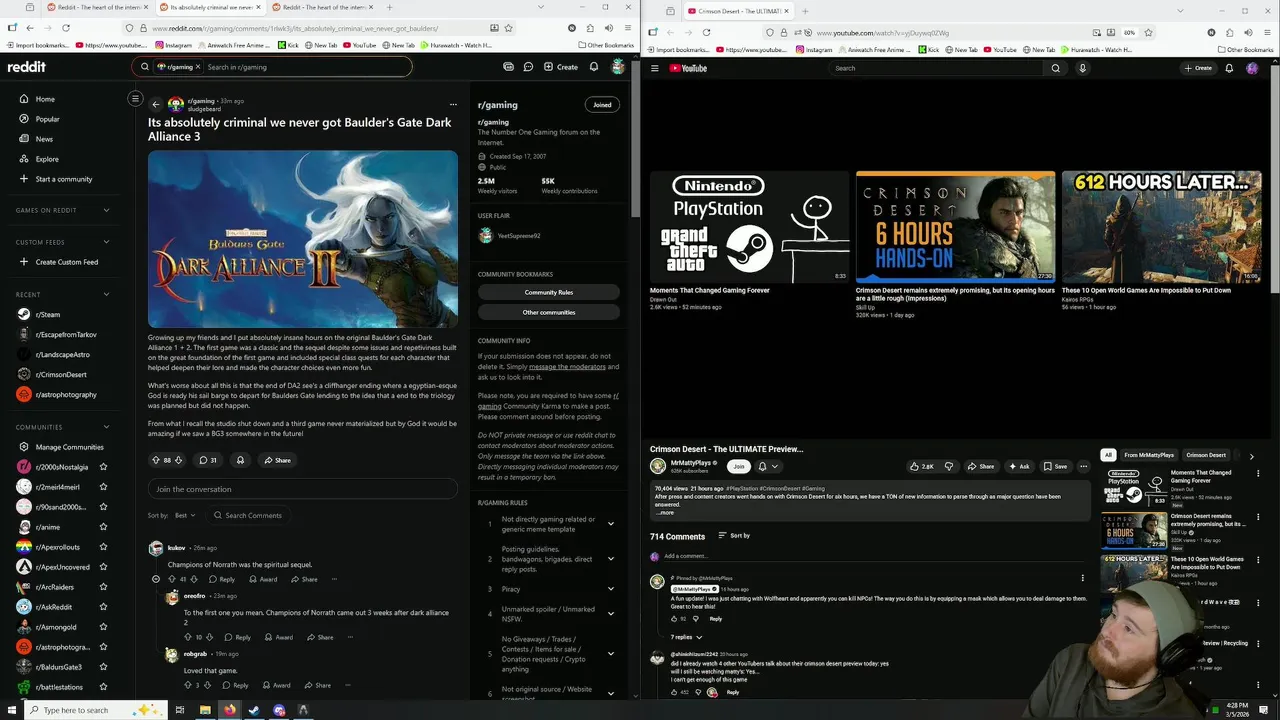Favorite r/Asmongold with star
Viewport: 1280px width, 720px height.
coord(103,627)
